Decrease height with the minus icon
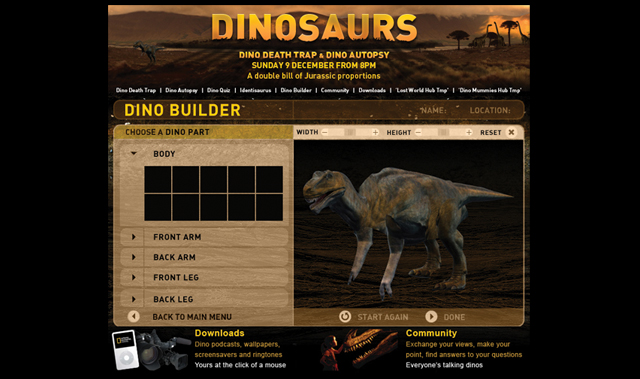The width and height of the screenshot is (640, 379). pos(418,132)
